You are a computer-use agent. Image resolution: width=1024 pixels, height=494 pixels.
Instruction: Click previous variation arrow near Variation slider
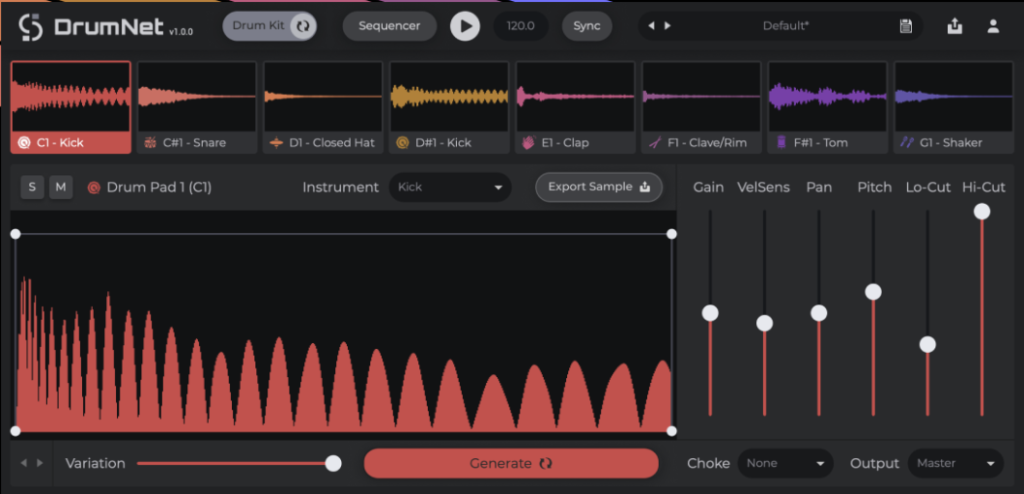tap(24, 463)
